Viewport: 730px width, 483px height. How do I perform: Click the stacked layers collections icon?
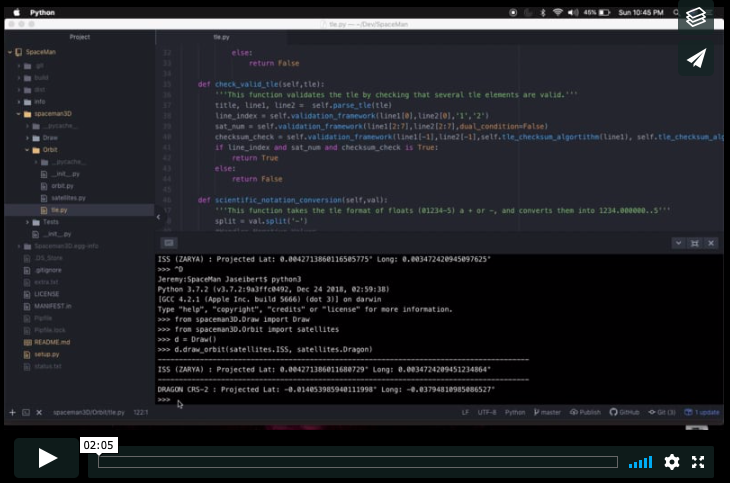[697, 17]
